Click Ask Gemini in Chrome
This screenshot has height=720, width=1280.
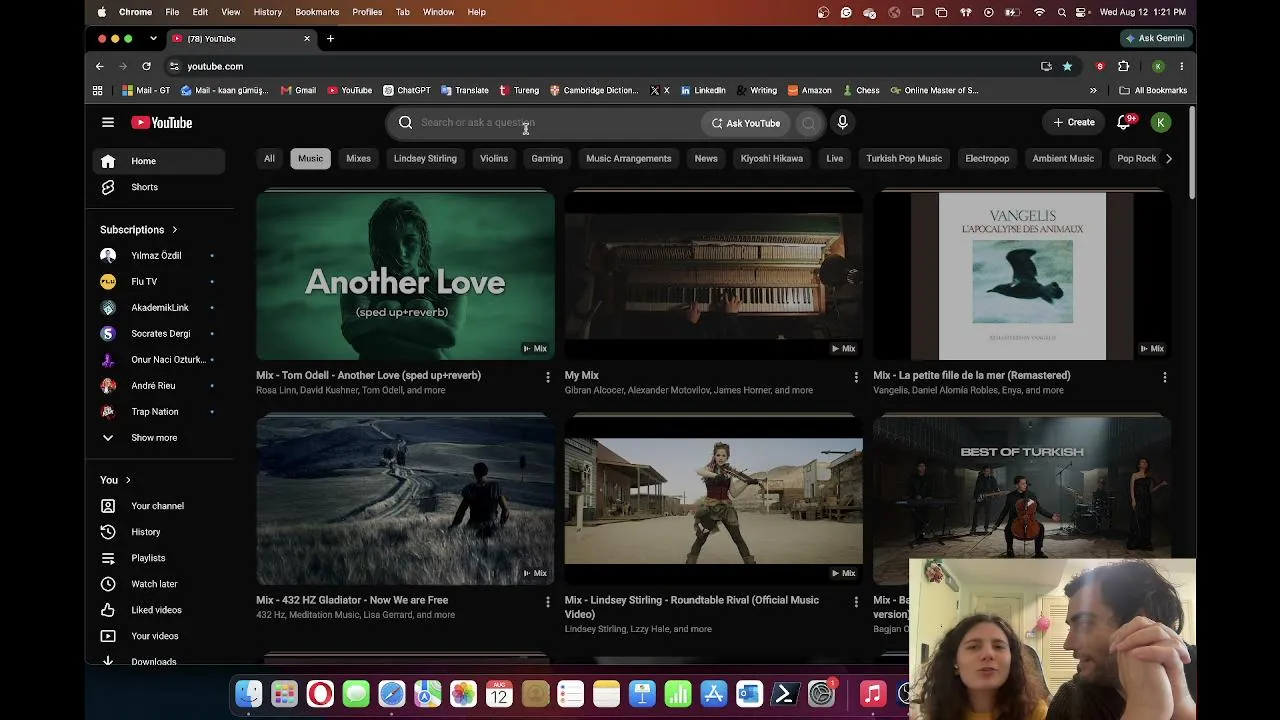[x=1155, y=39]
